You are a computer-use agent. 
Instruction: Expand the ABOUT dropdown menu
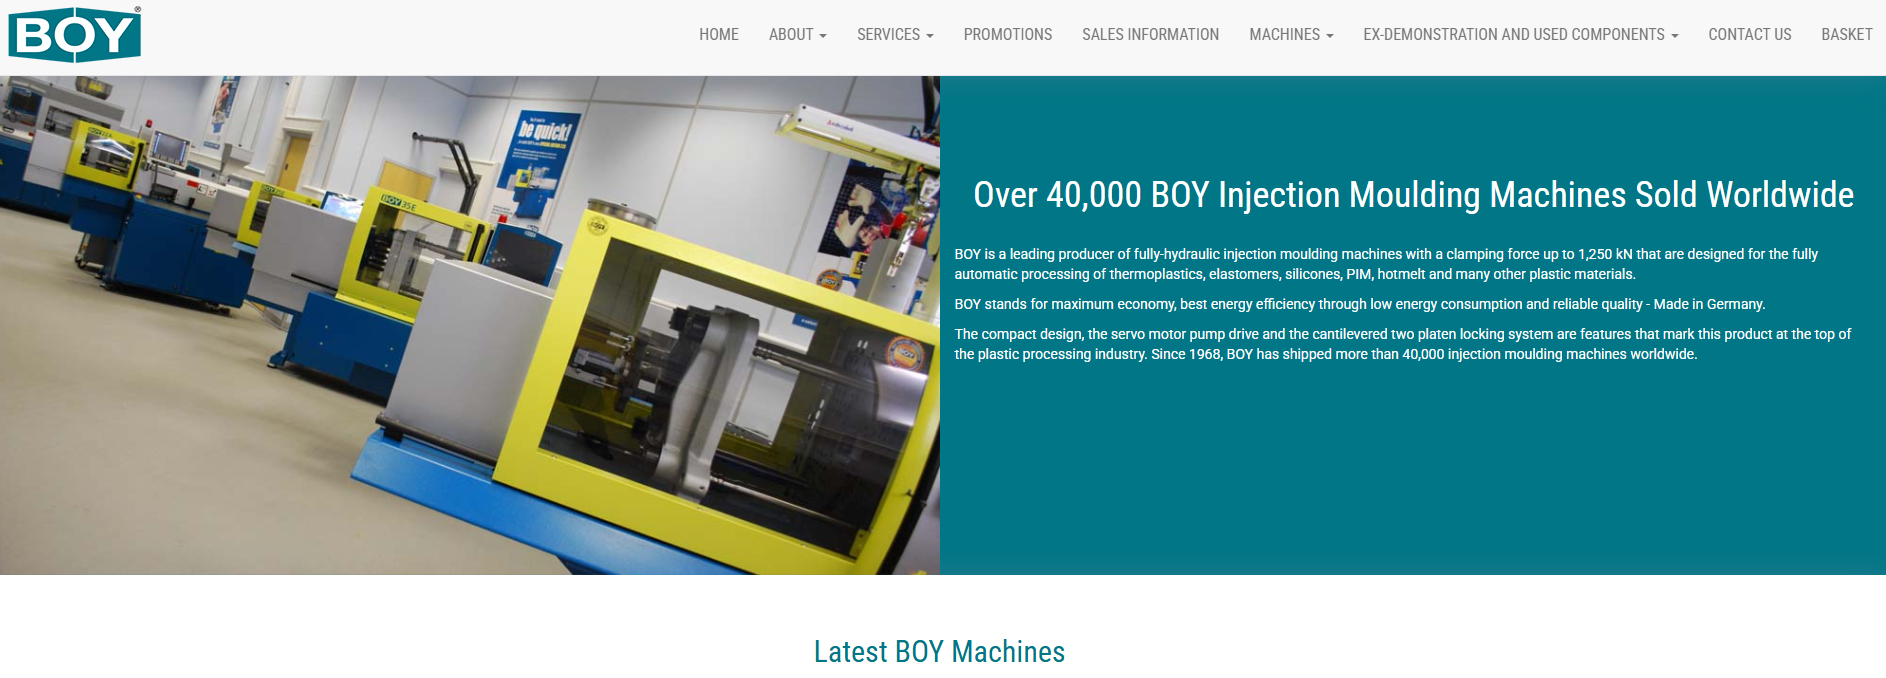[798, 35]
